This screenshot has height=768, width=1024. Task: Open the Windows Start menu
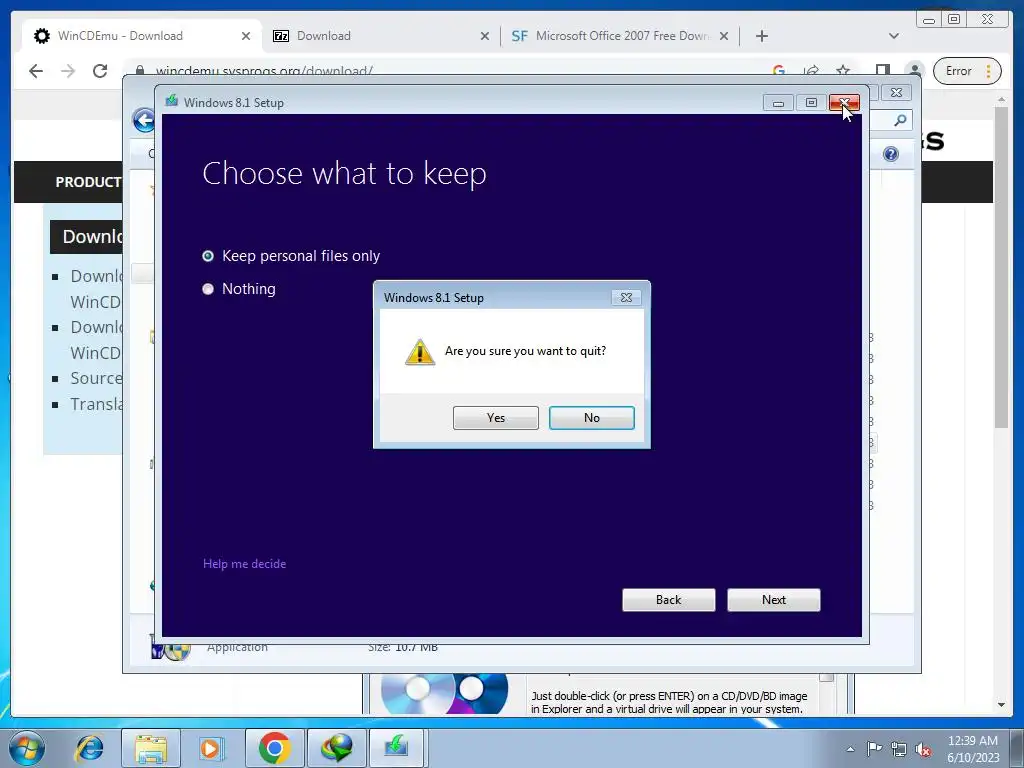click(x=27, y=748)
